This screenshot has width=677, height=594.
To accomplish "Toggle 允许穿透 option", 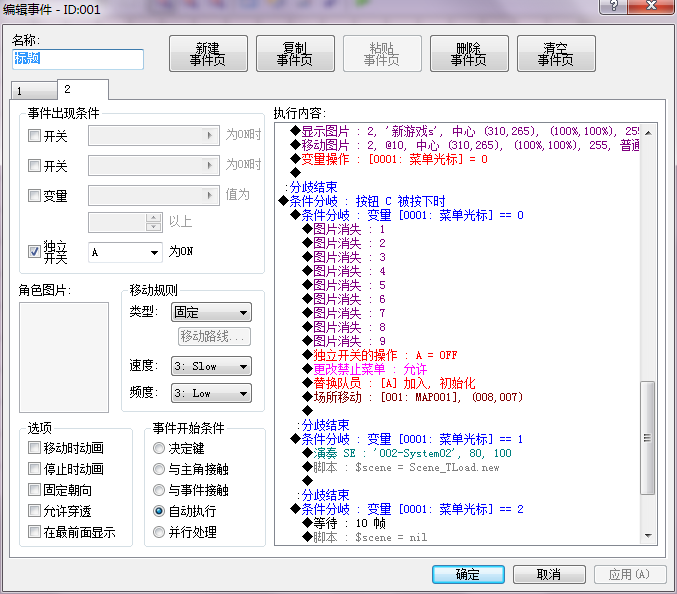I will pos(34,511).
